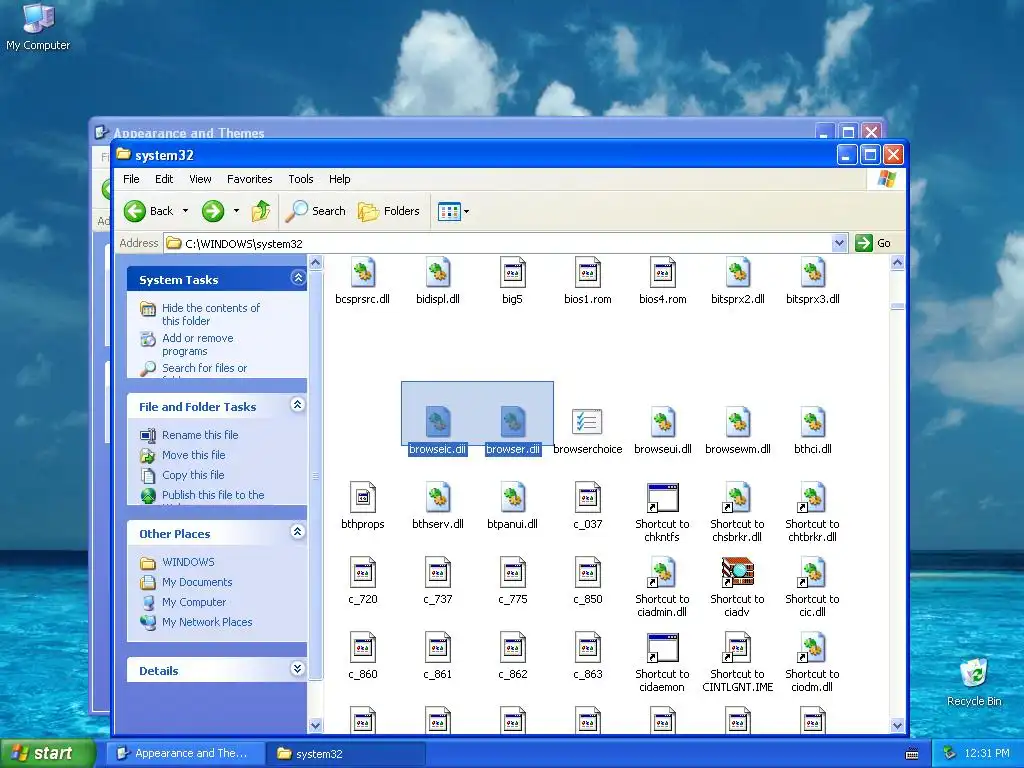Select the bios4.rom file icon
Viewport: 1024px width, 768px height.
663,272
